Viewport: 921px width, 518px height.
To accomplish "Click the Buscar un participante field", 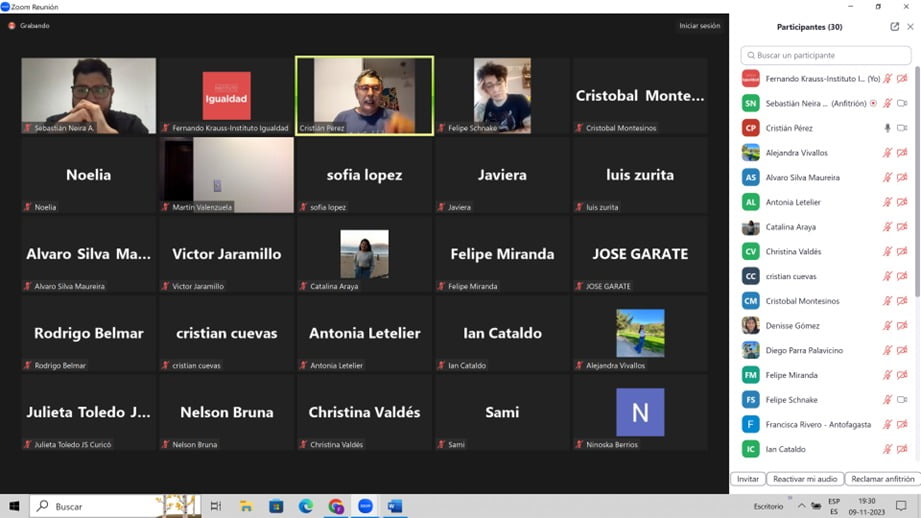I will [825, 56].
